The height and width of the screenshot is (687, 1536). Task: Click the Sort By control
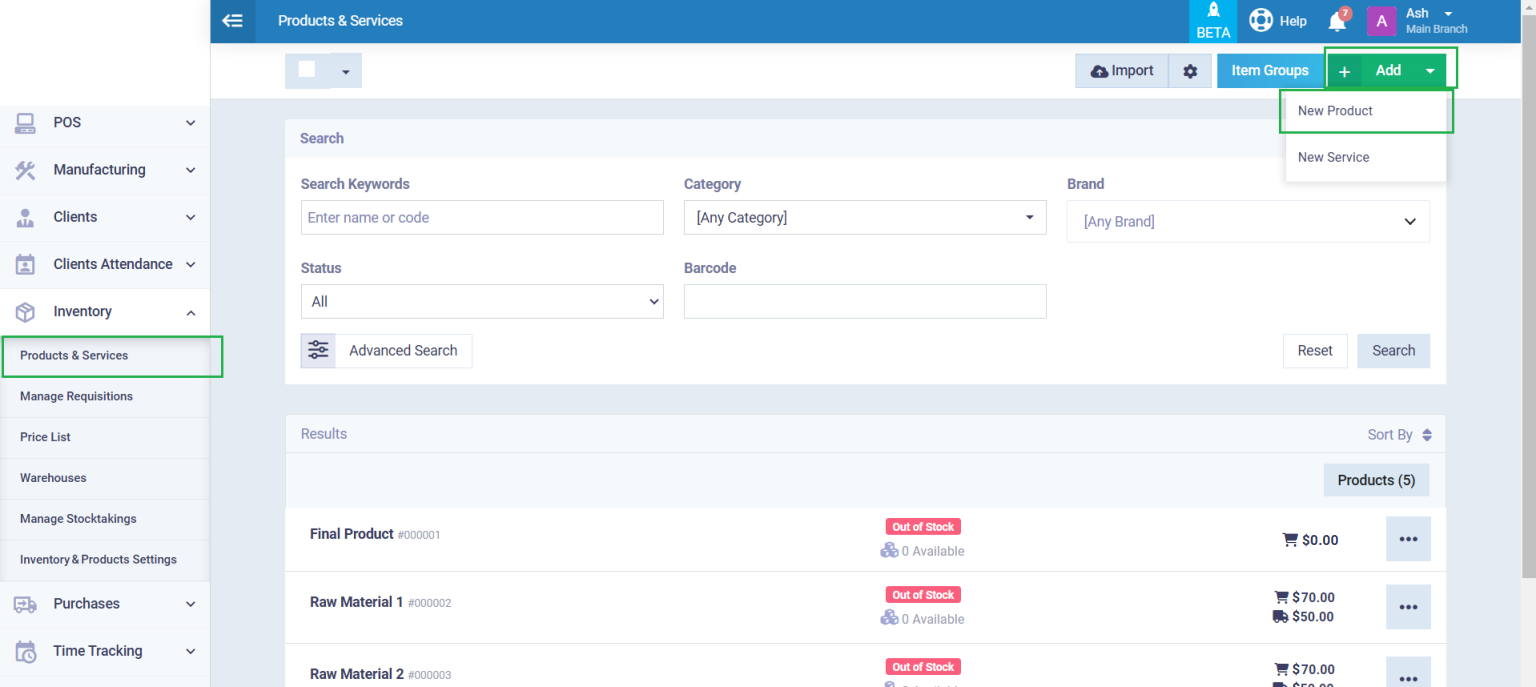click(x=1399, y=435)
